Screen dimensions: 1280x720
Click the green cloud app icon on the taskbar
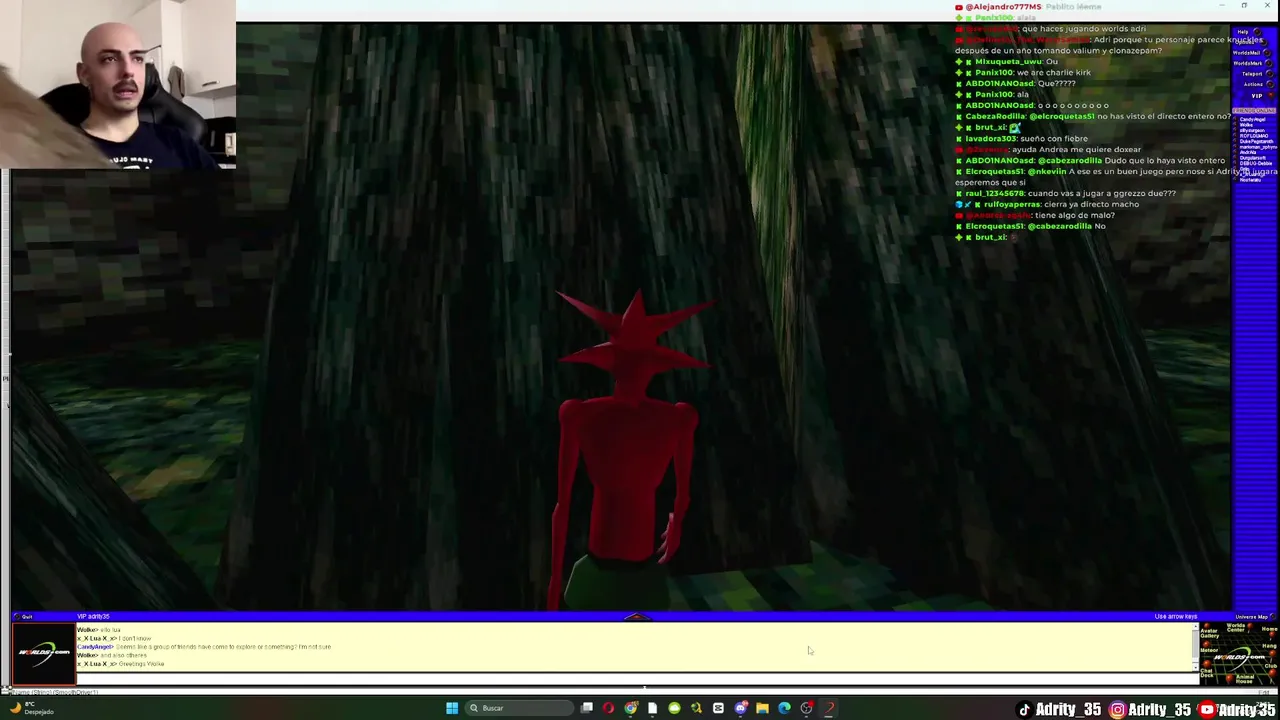click(x=674, y=708)
